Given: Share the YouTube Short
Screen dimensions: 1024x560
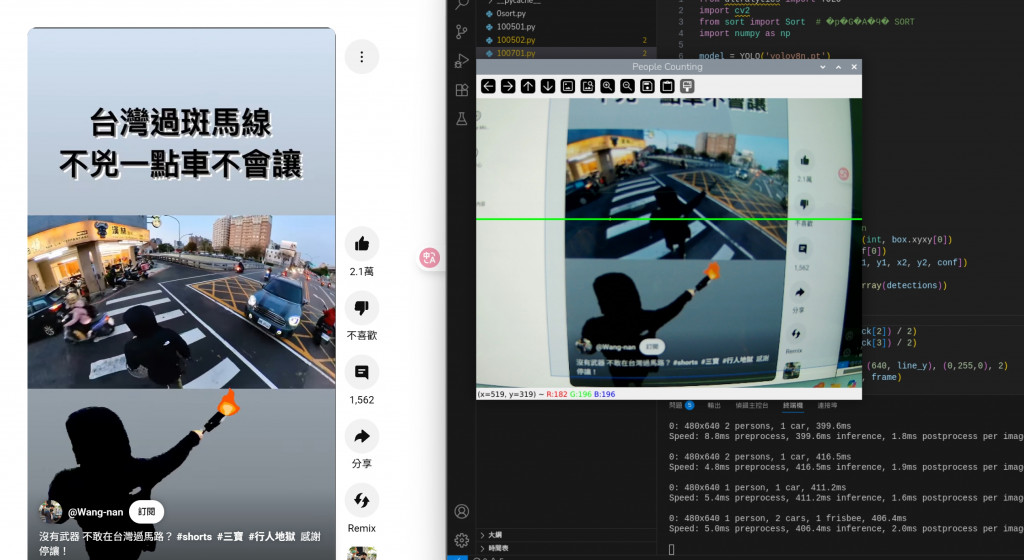Looking at the screenshot, I should click(x=362, y=436).
